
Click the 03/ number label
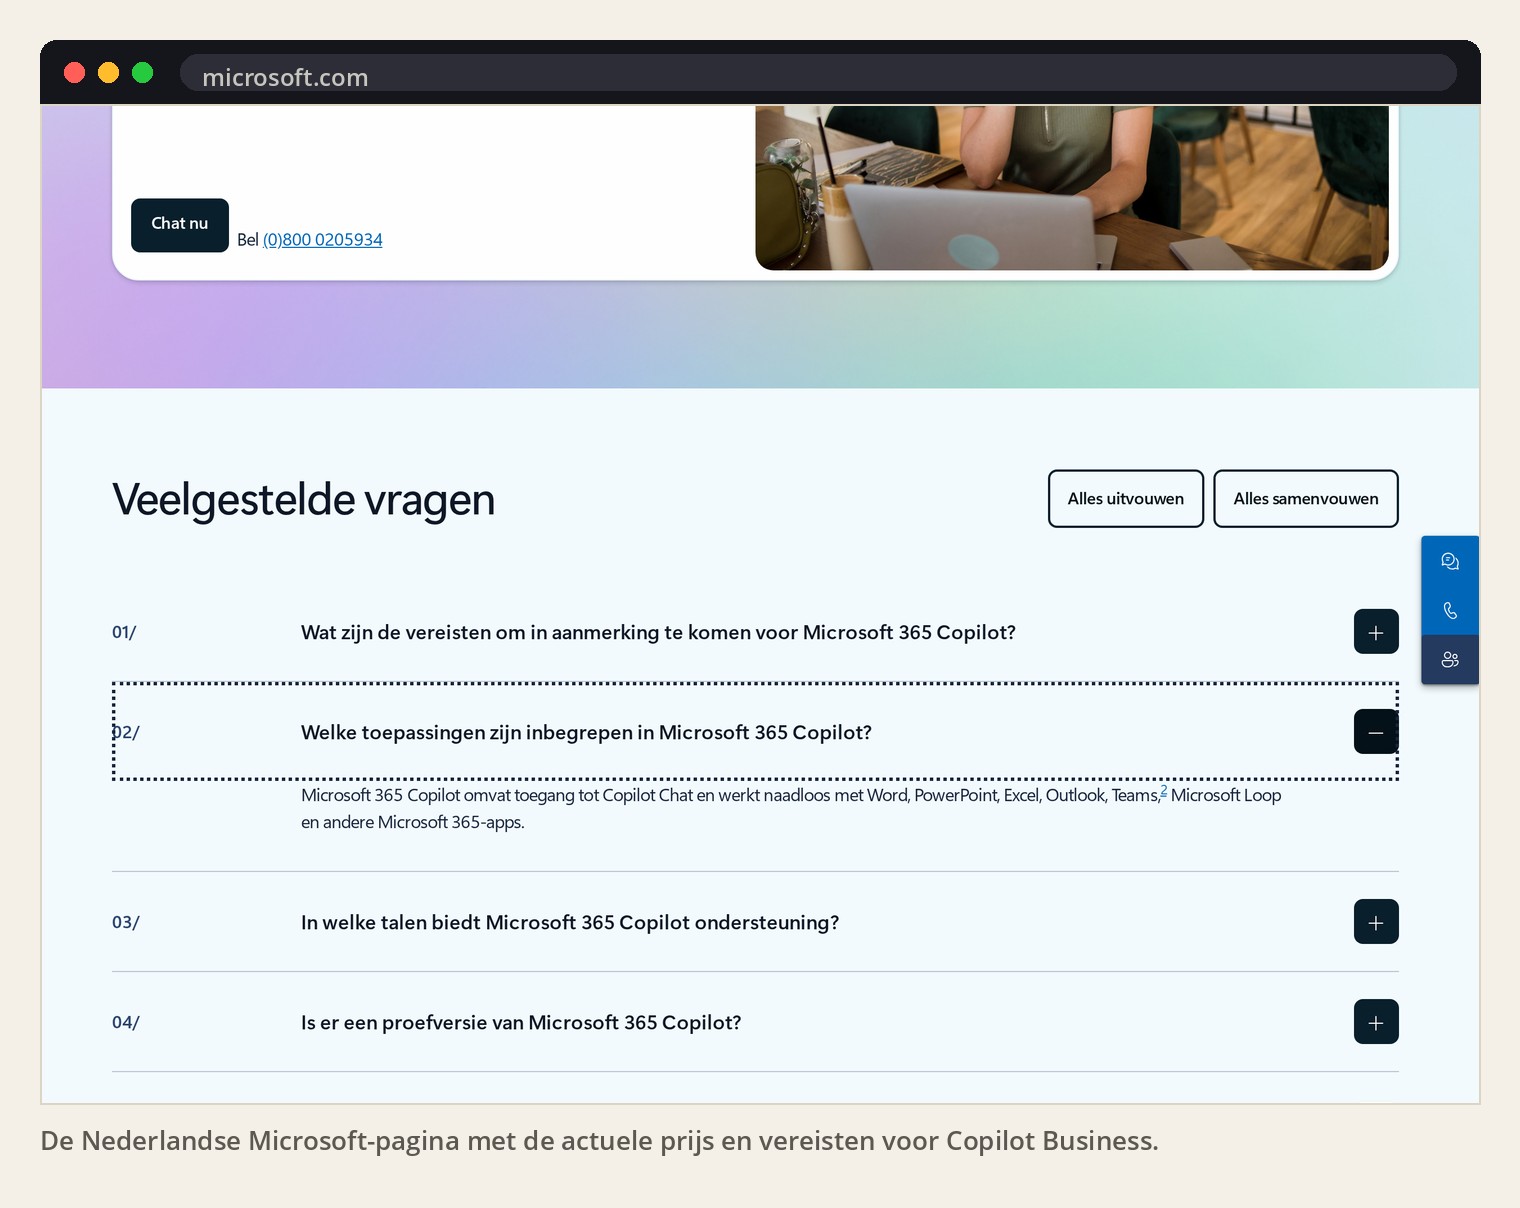point(126,922)
